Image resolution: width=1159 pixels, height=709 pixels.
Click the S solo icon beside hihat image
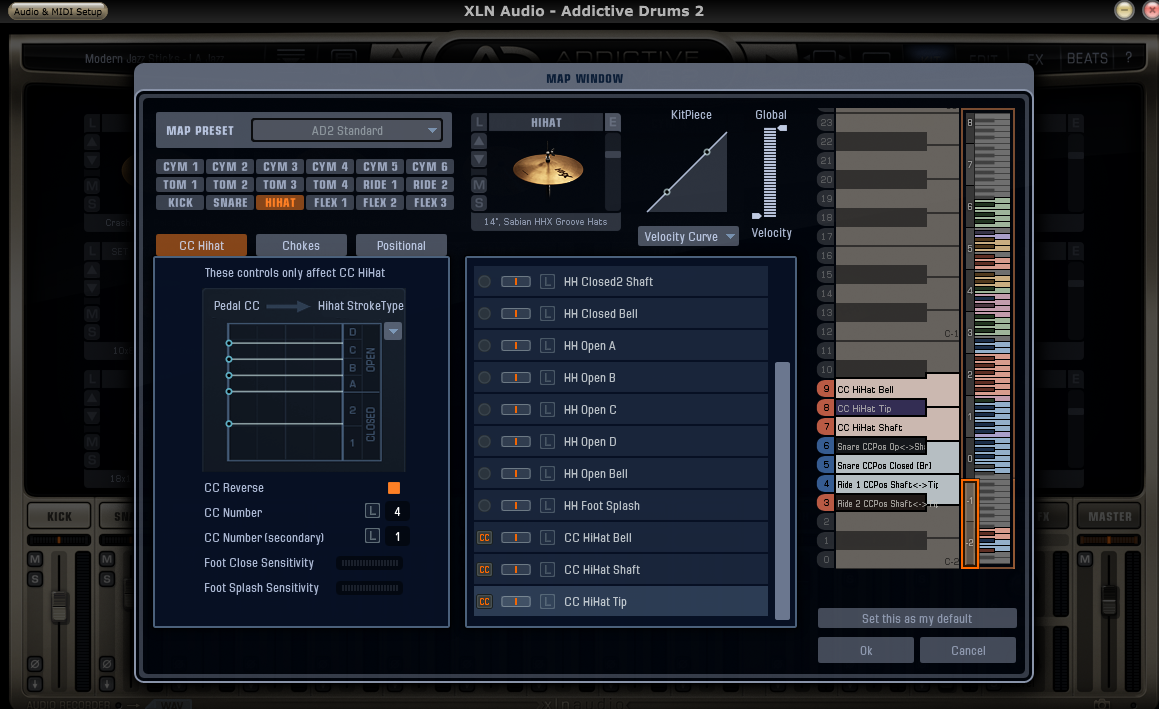479,203
